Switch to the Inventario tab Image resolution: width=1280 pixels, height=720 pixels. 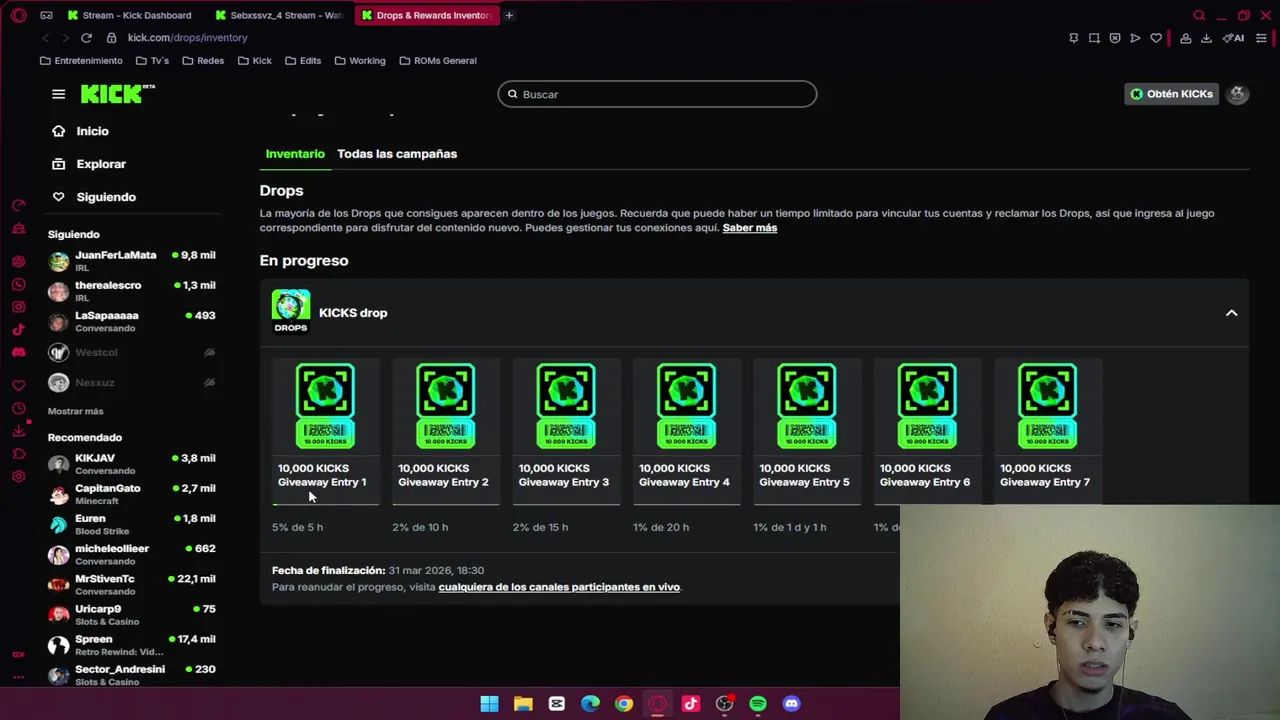tap(295, 154)
